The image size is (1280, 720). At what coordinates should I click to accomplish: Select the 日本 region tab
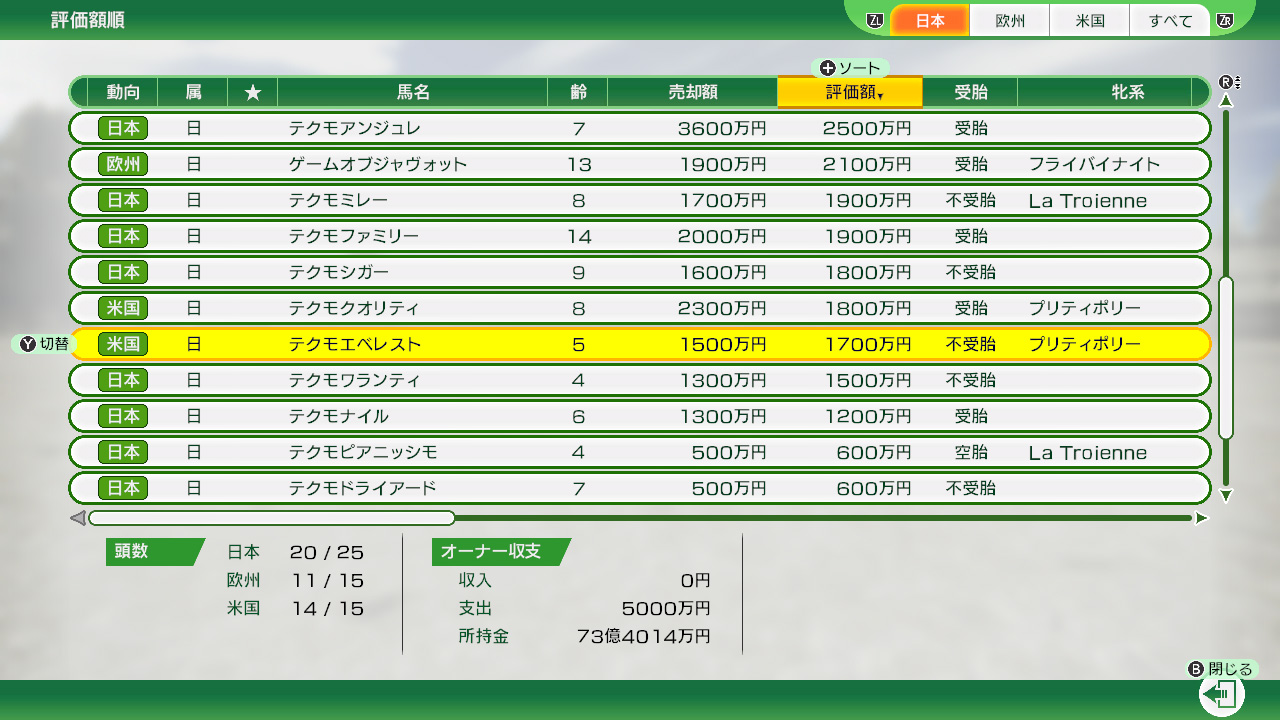pyautogui.click(x=929, y=20)
